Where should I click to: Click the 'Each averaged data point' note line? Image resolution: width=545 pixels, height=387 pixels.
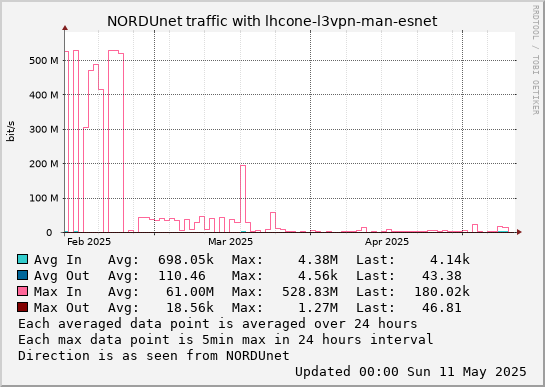pos(218,324)
